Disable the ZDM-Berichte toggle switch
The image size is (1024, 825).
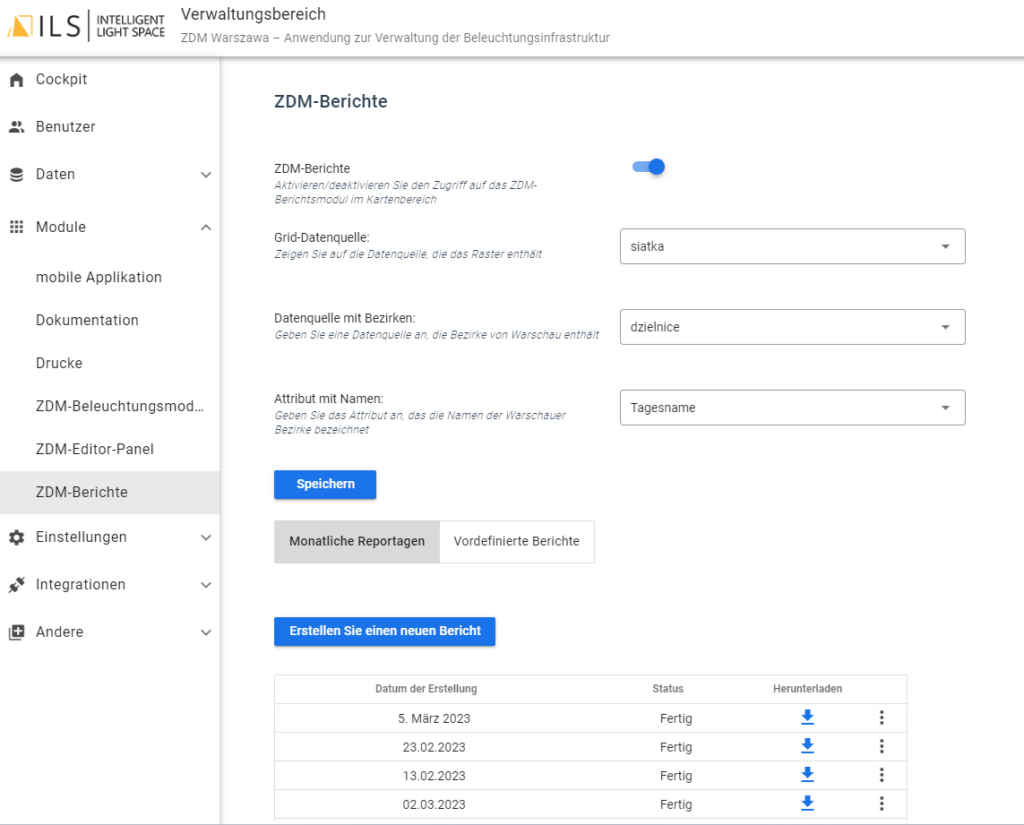coord(649,167)
